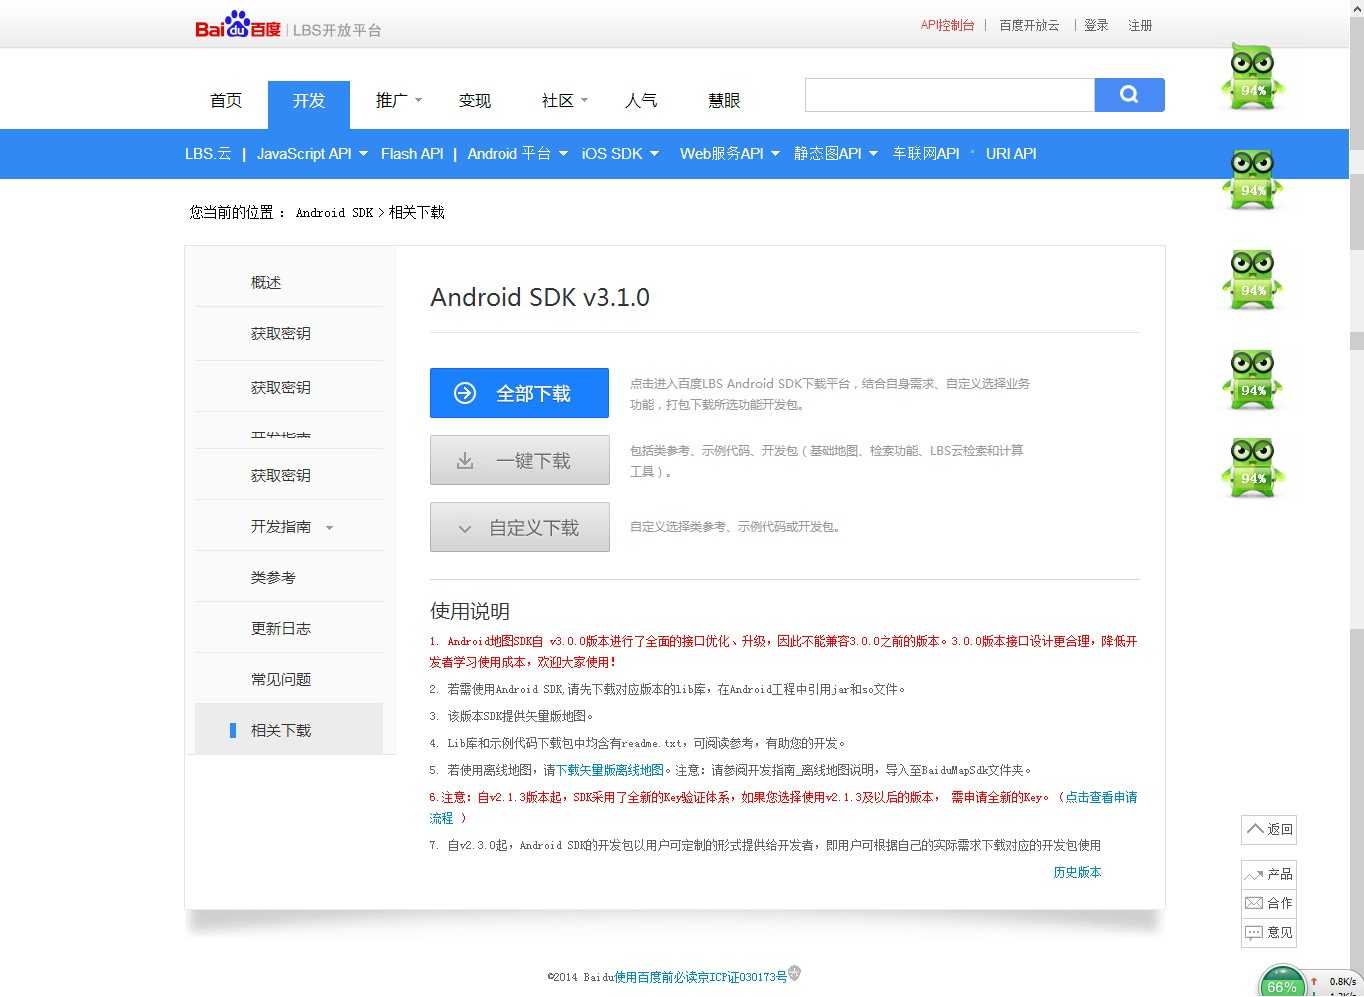
Task: Click the Baidu logo
Action: click(238, 26)
